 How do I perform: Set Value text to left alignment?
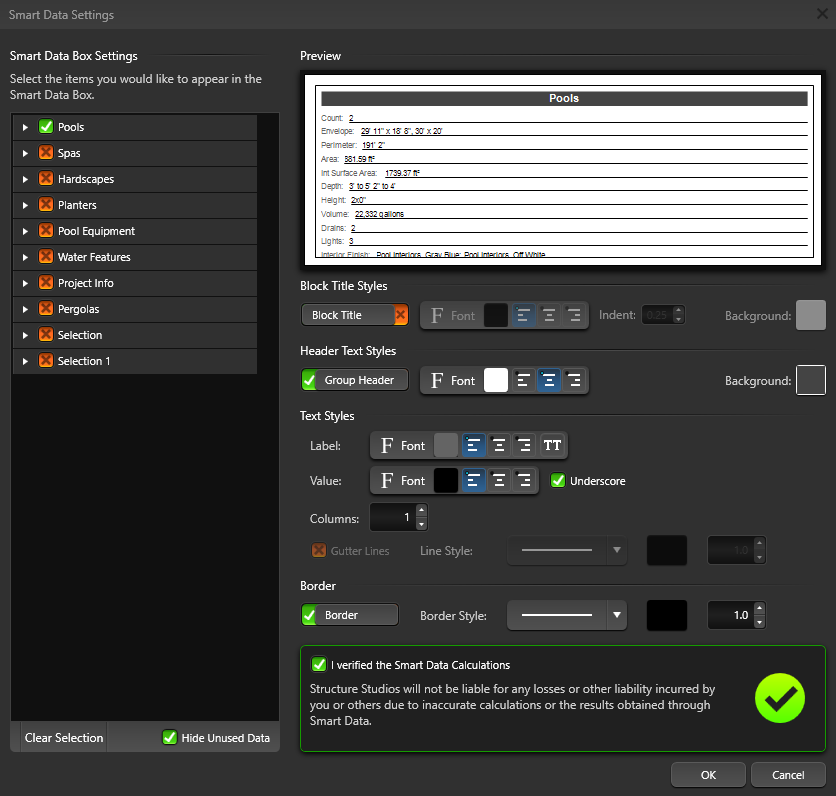[x=473, y=481]
